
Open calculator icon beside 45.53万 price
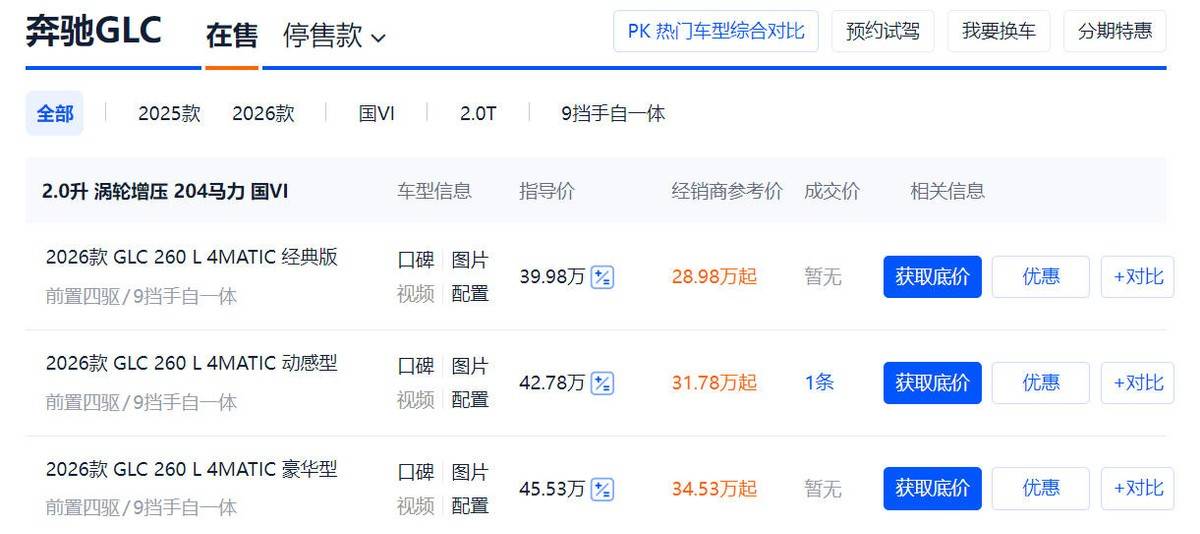[602, 489]
